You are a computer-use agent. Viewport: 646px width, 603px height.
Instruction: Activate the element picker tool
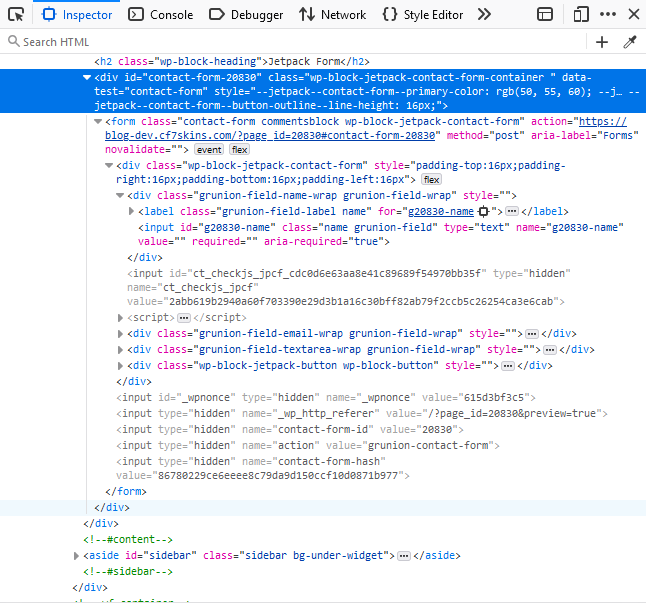coord(16,15)
